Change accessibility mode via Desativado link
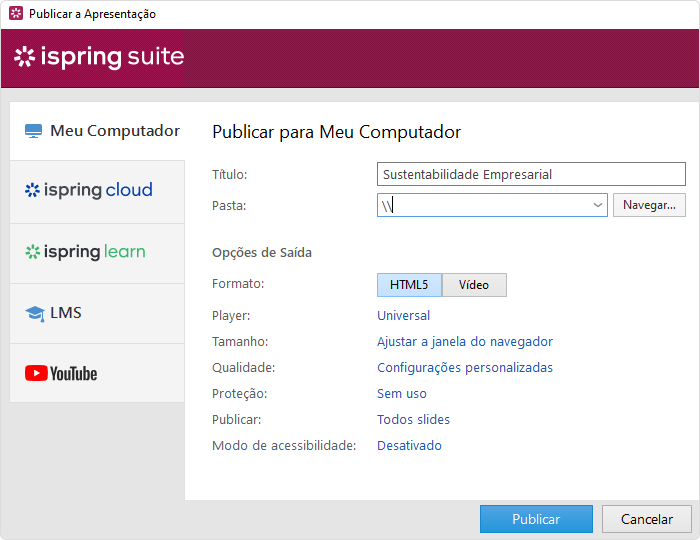The image size is (700, 540). click(x=409, y=445)
